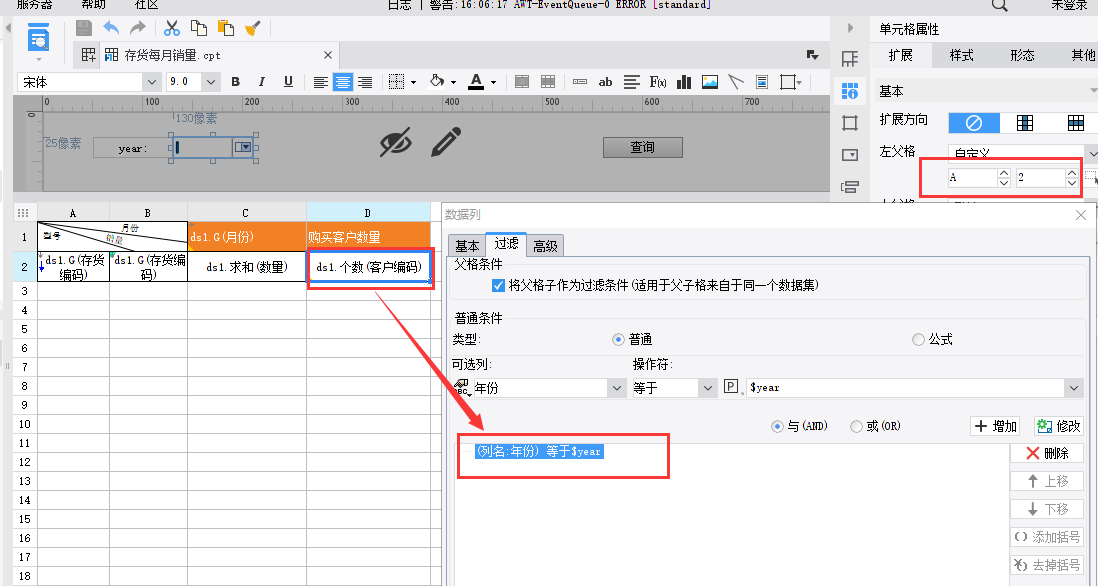1098x586 pixels.
Task: Click the 删除 delete condition button
Action: 1047,453
